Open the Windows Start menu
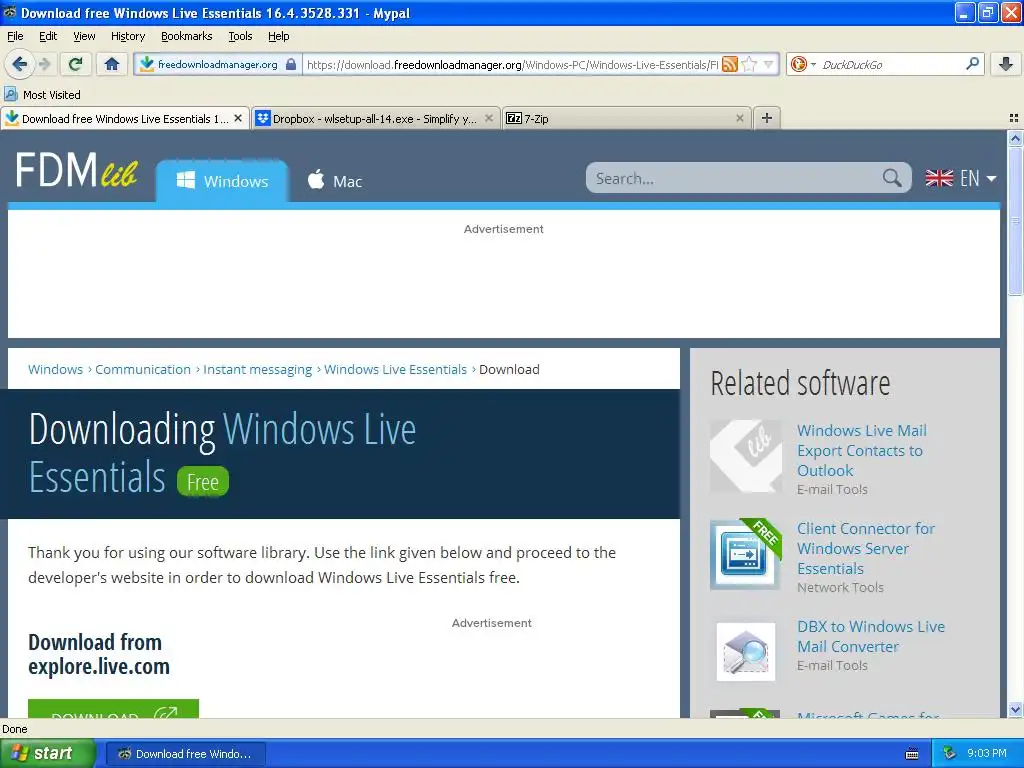The width and height of the screenshot is (1024, 768). click(47, 754)
